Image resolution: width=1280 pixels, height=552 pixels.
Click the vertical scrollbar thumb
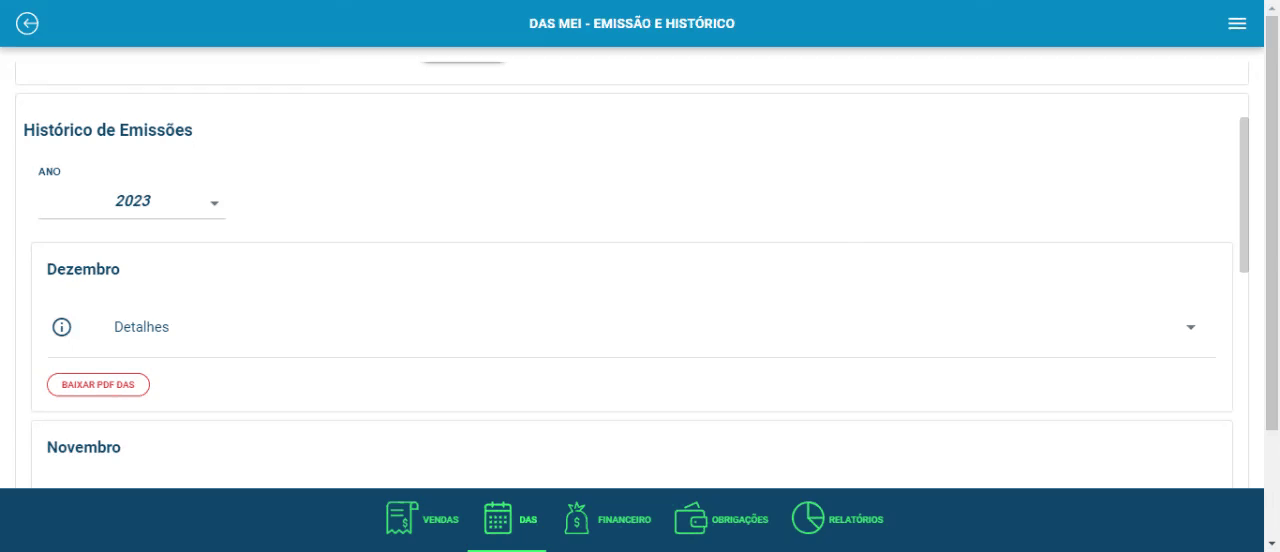pyautogui.click(x=1243, y=195)
